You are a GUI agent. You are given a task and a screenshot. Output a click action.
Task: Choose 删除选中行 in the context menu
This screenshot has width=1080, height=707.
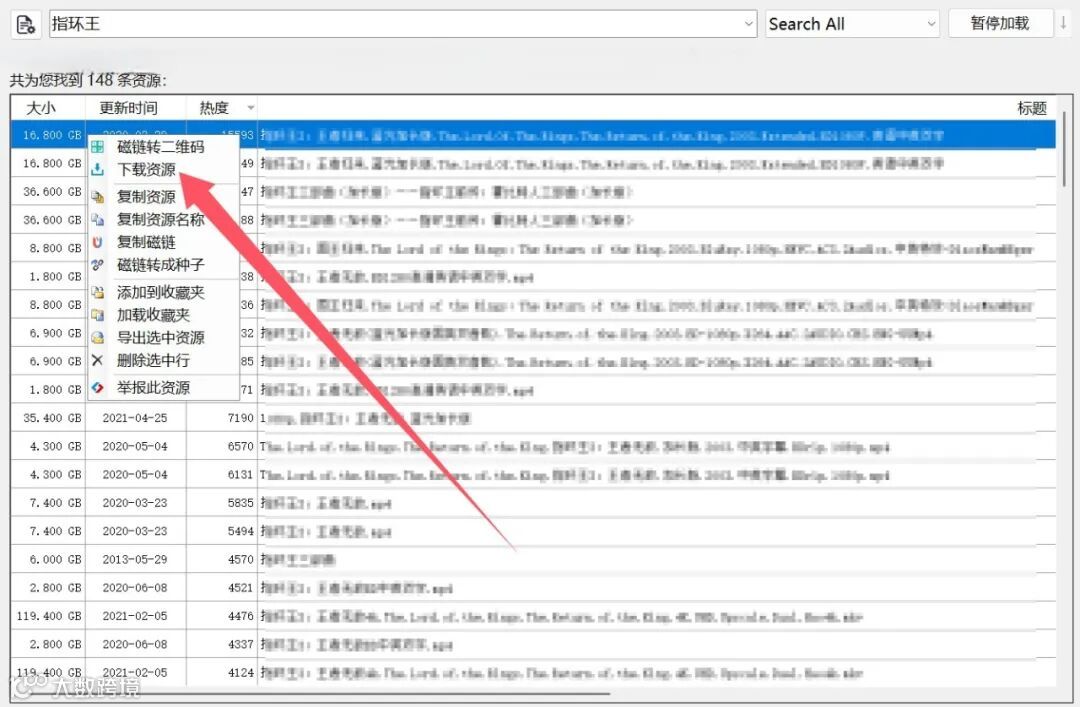pyautogui.click(x=153, y=360)
